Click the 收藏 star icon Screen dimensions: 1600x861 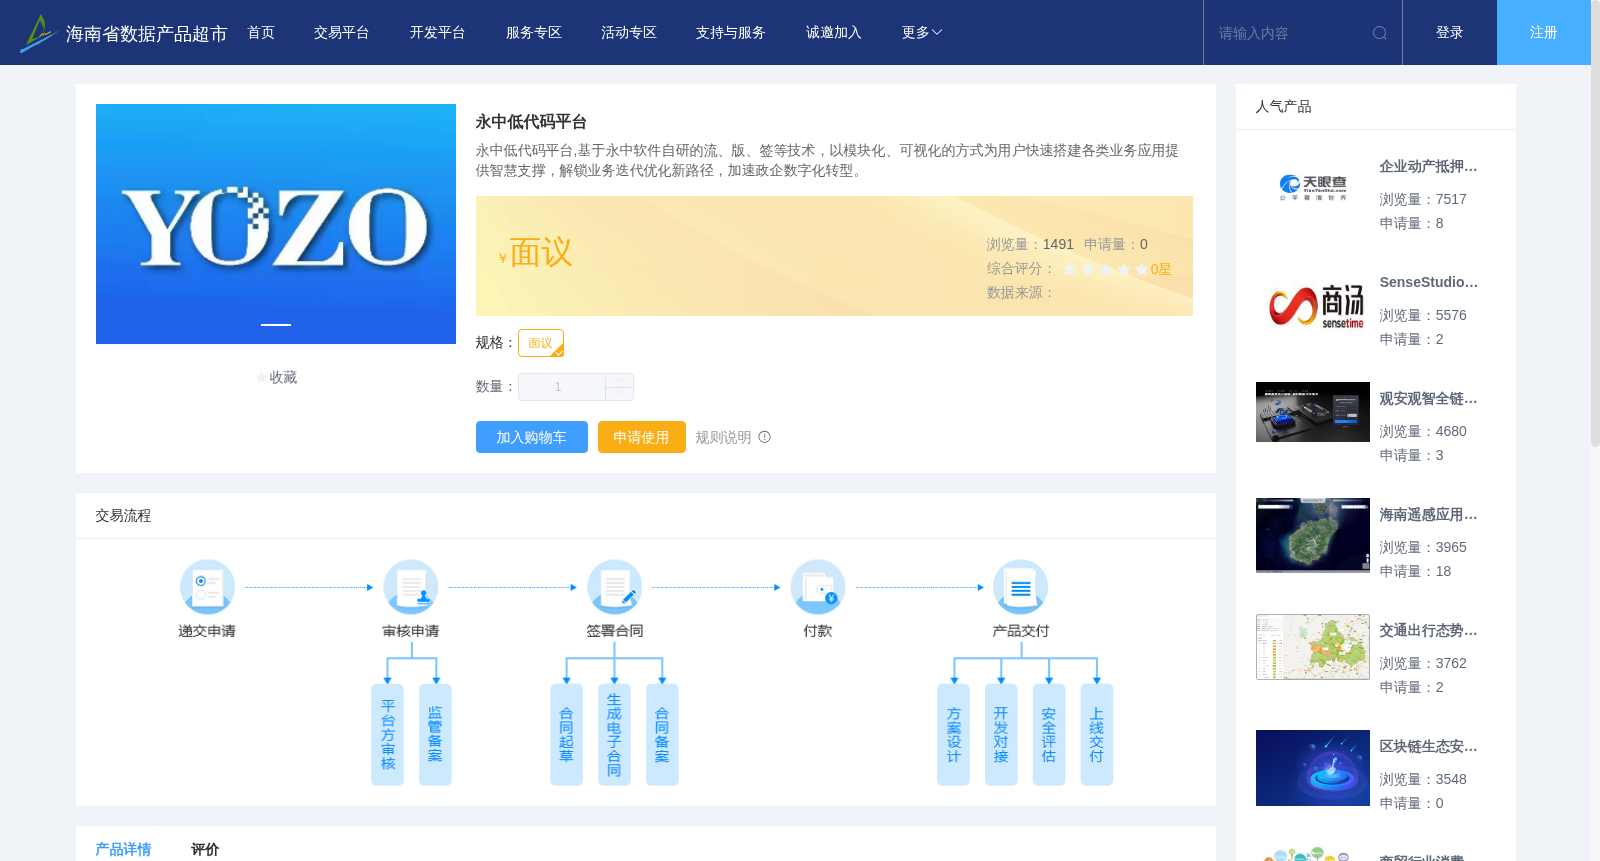tap(261, 378)
